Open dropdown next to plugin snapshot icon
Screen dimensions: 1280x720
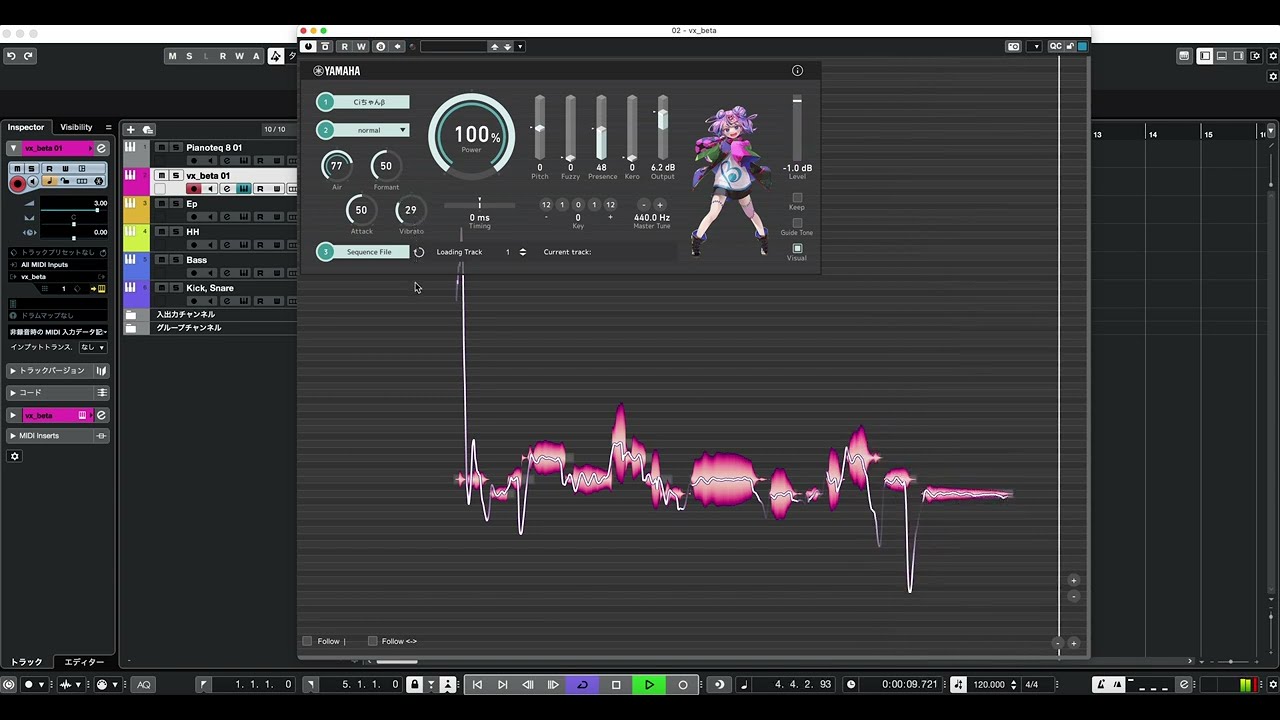(1034, 46)
